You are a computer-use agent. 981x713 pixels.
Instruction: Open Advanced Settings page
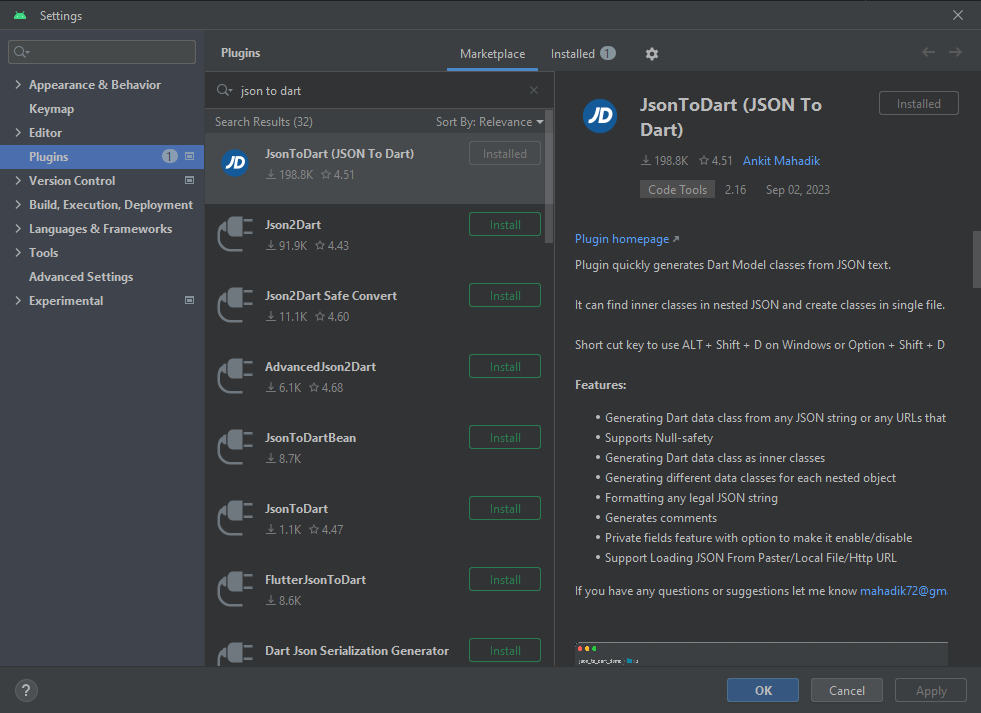(81, 276)
